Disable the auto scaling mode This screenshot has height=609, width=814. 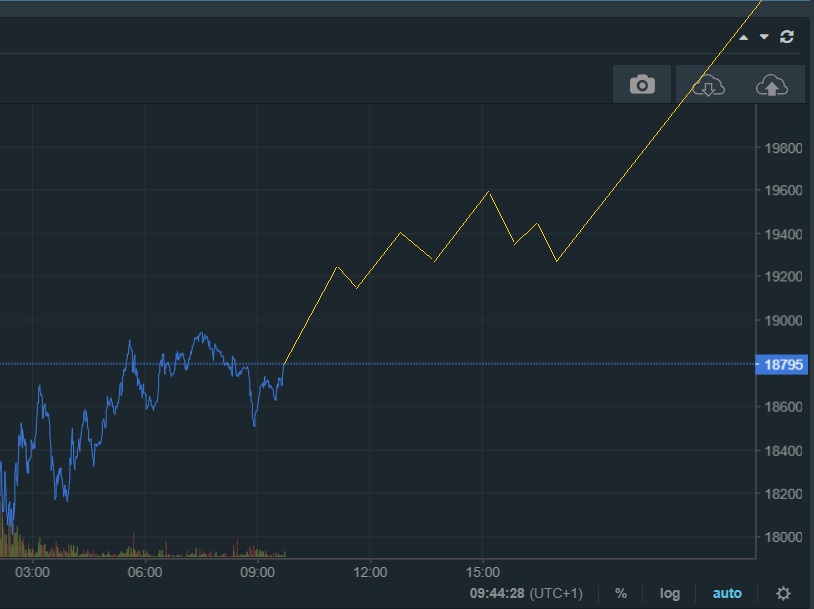[727, 592]
